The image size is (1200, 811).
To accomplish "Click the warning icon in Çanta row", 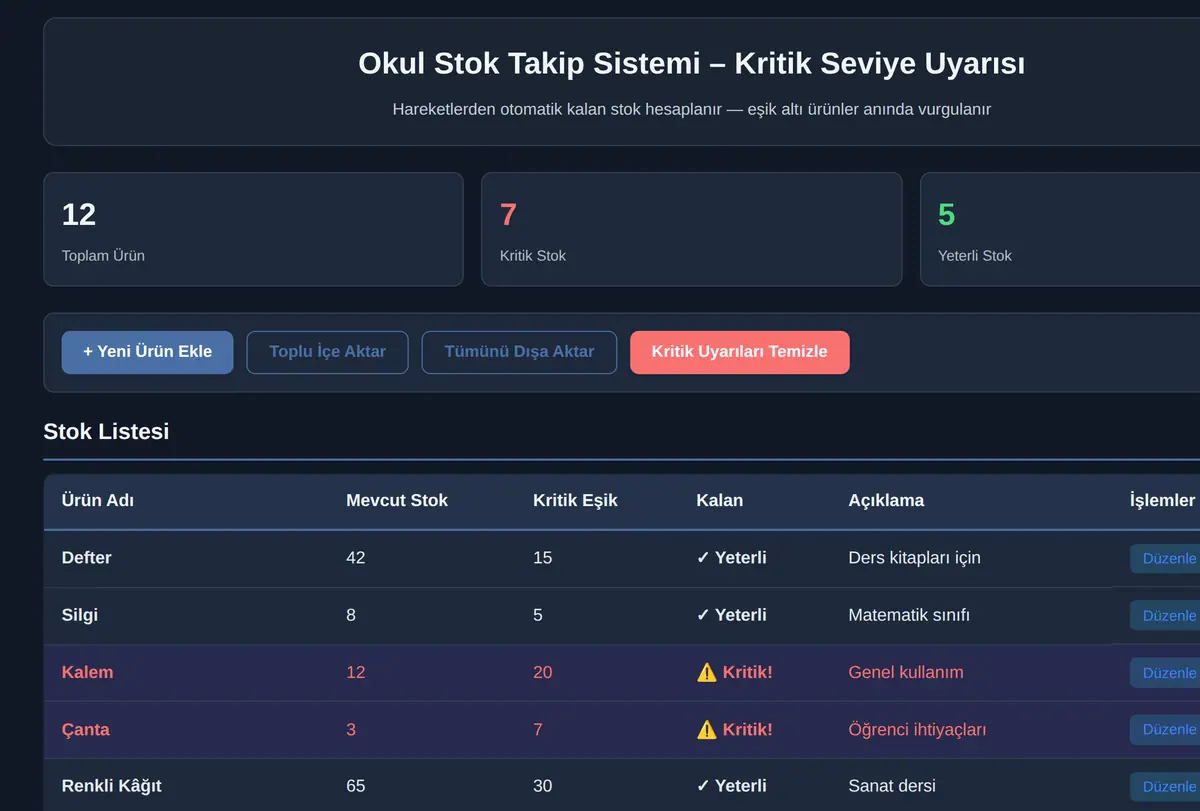I will 707,729.
